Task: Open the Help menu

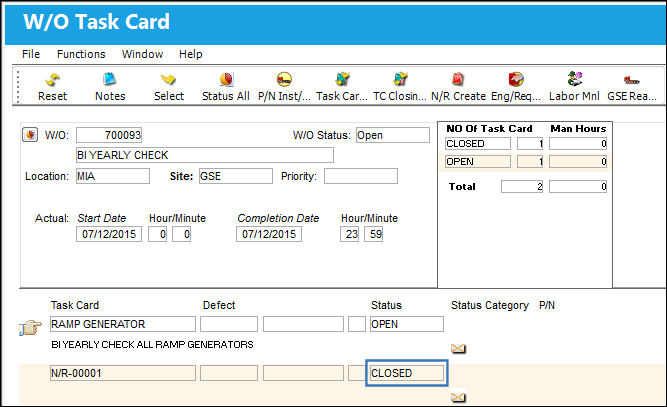Action: (x=190, y=54)
